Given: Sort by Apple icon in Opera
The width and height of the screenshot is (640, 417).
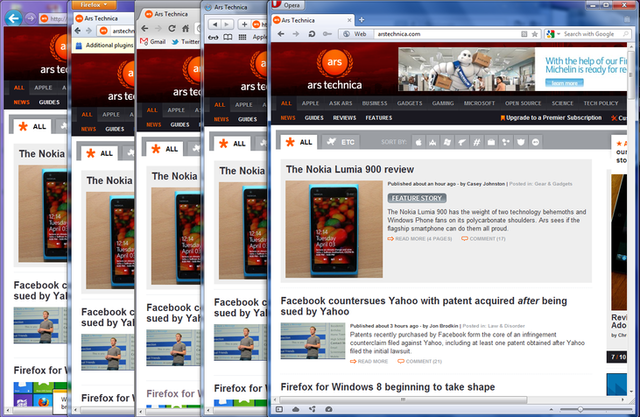Looking at the screenshot, I should (418, 142).
